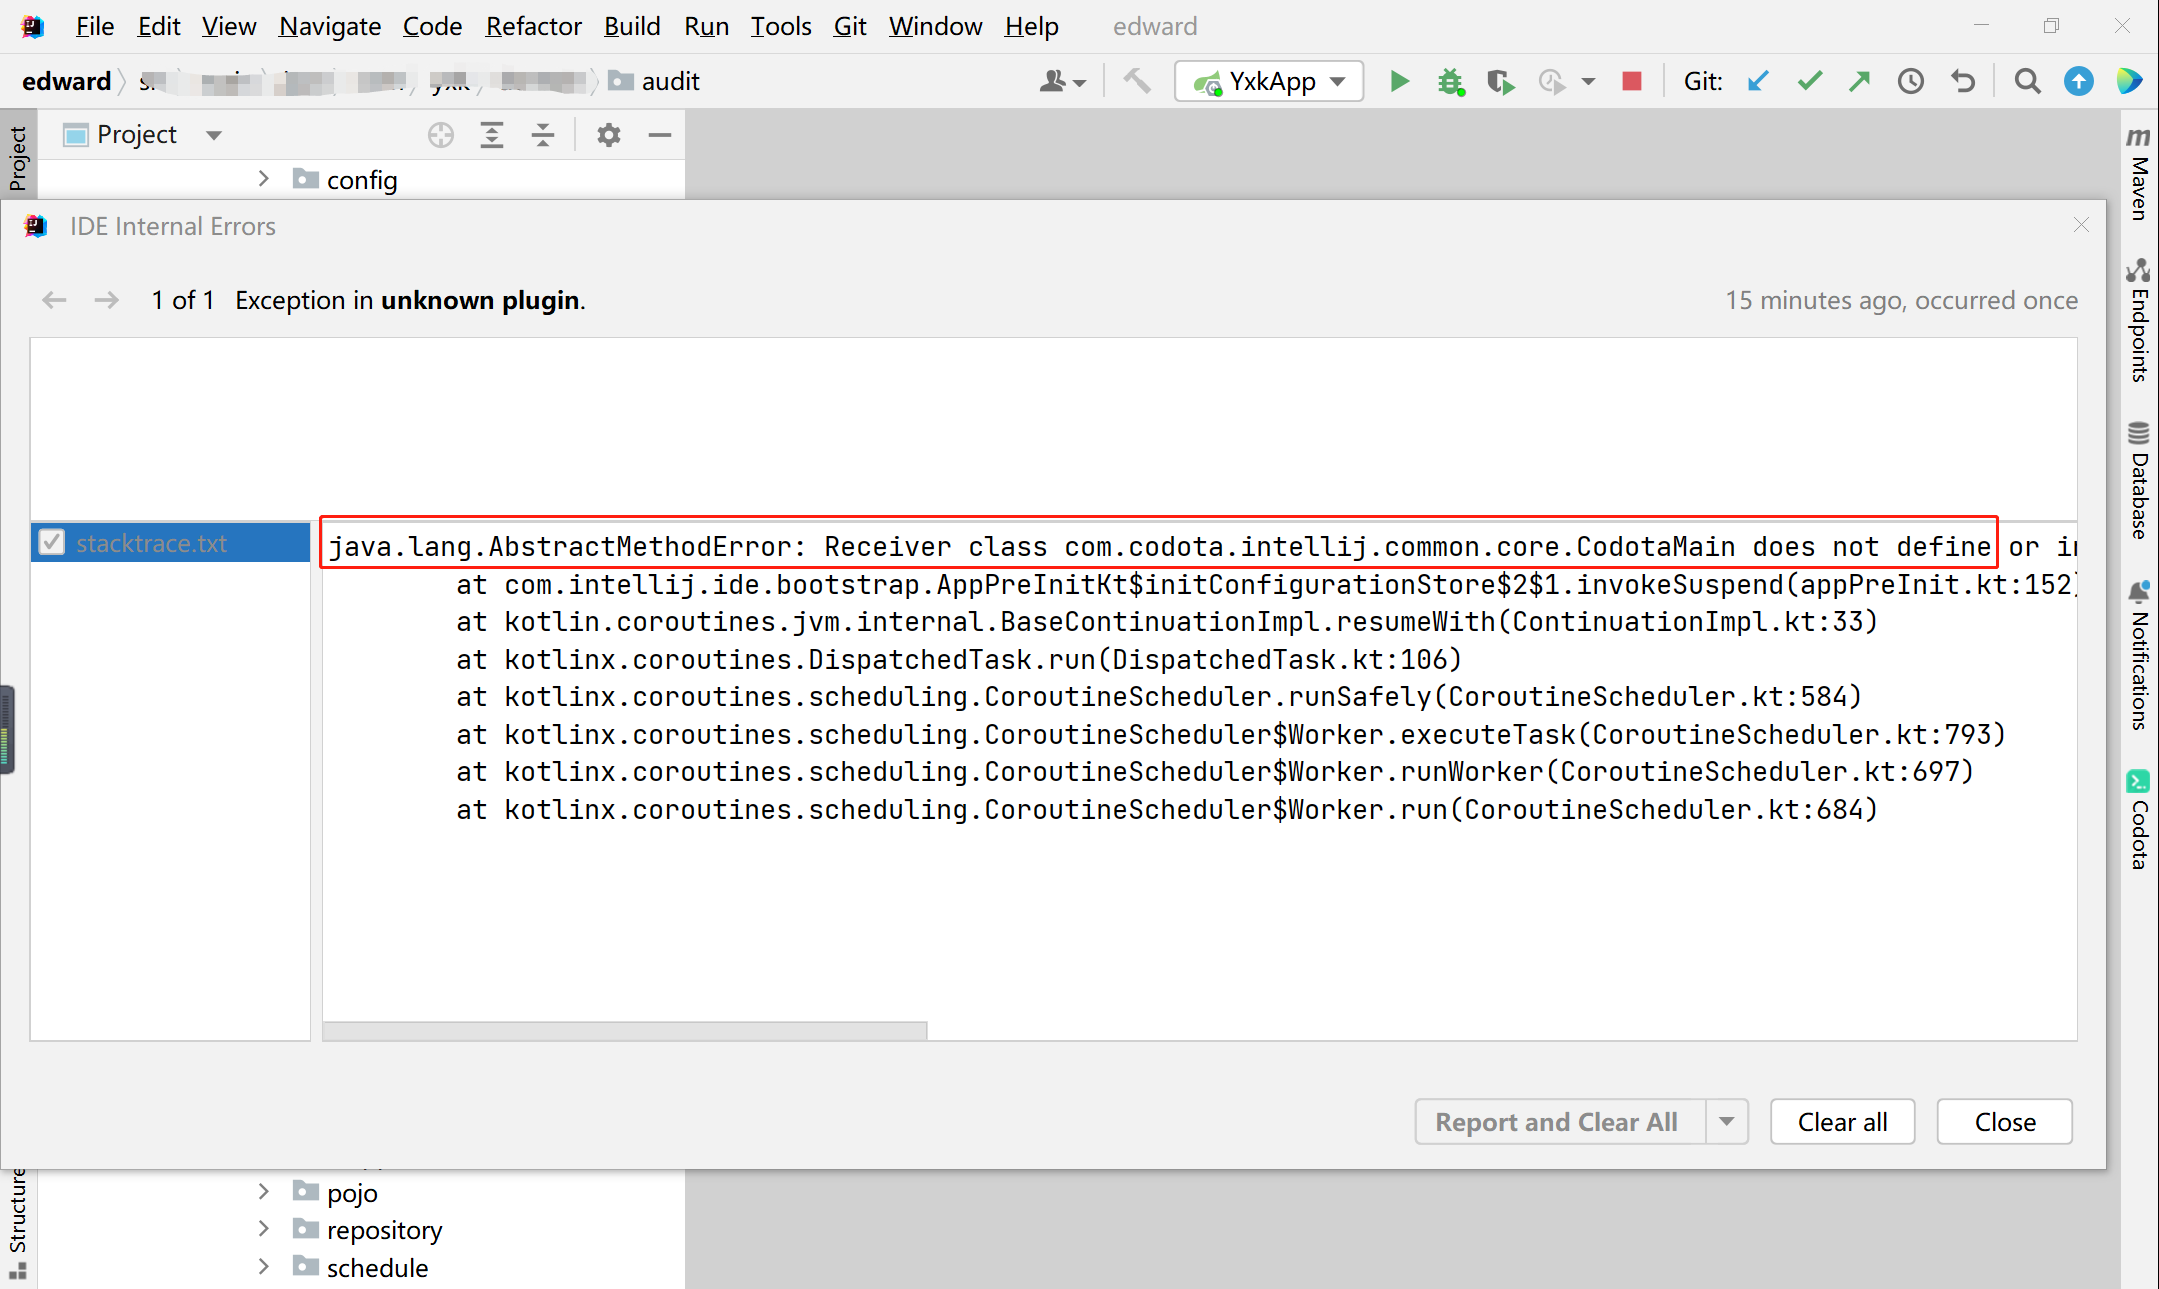
Task: Click the Clear all button
Action: pos(1842,1122)
